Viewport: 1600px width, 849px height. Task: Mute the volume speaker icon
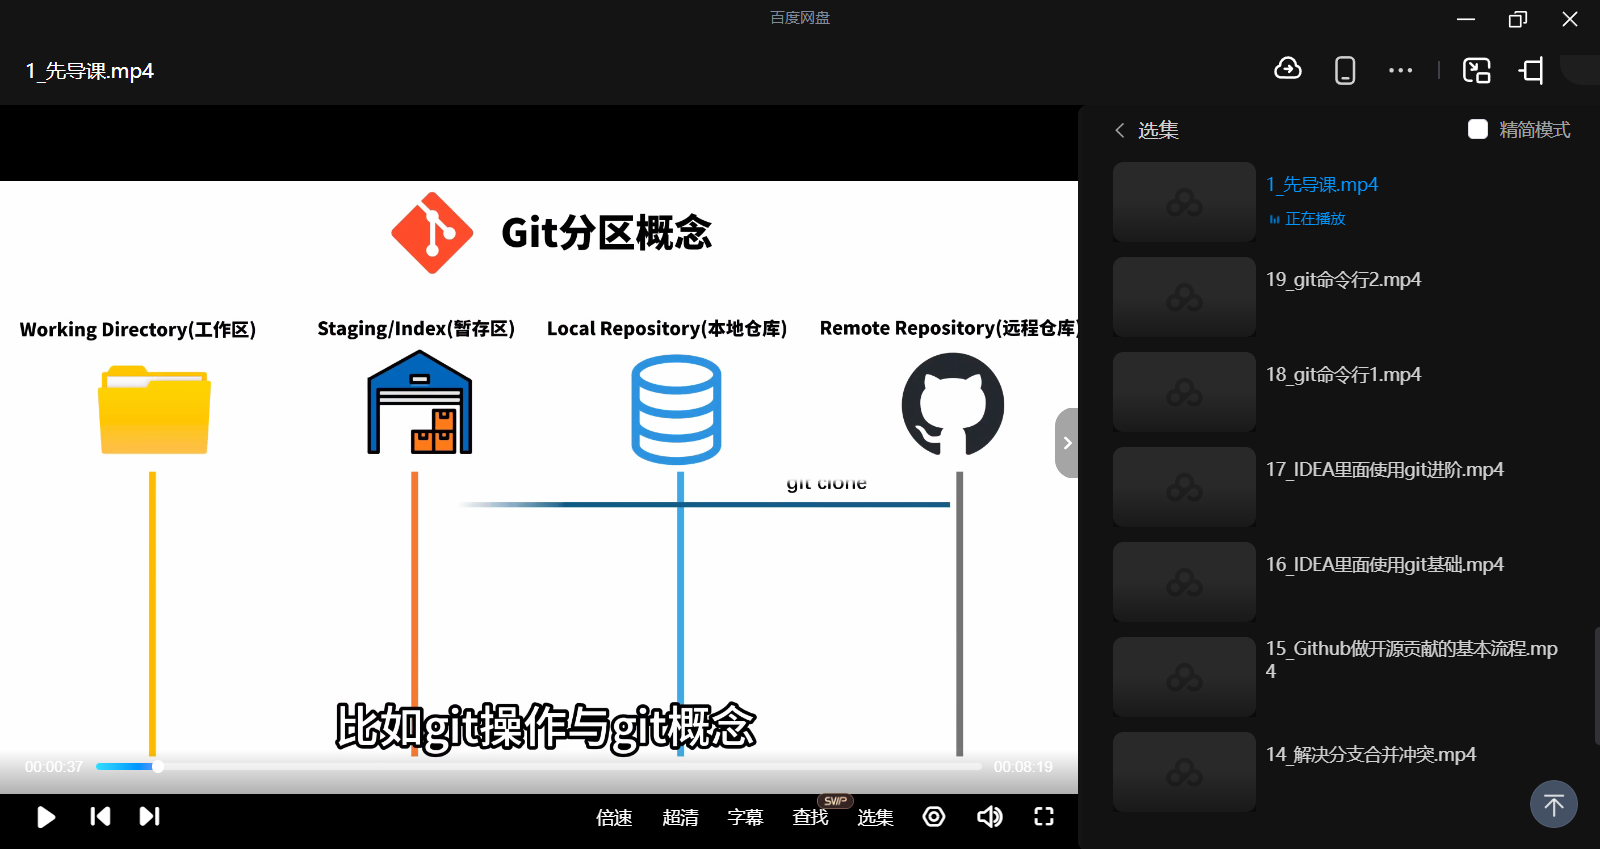989,817
